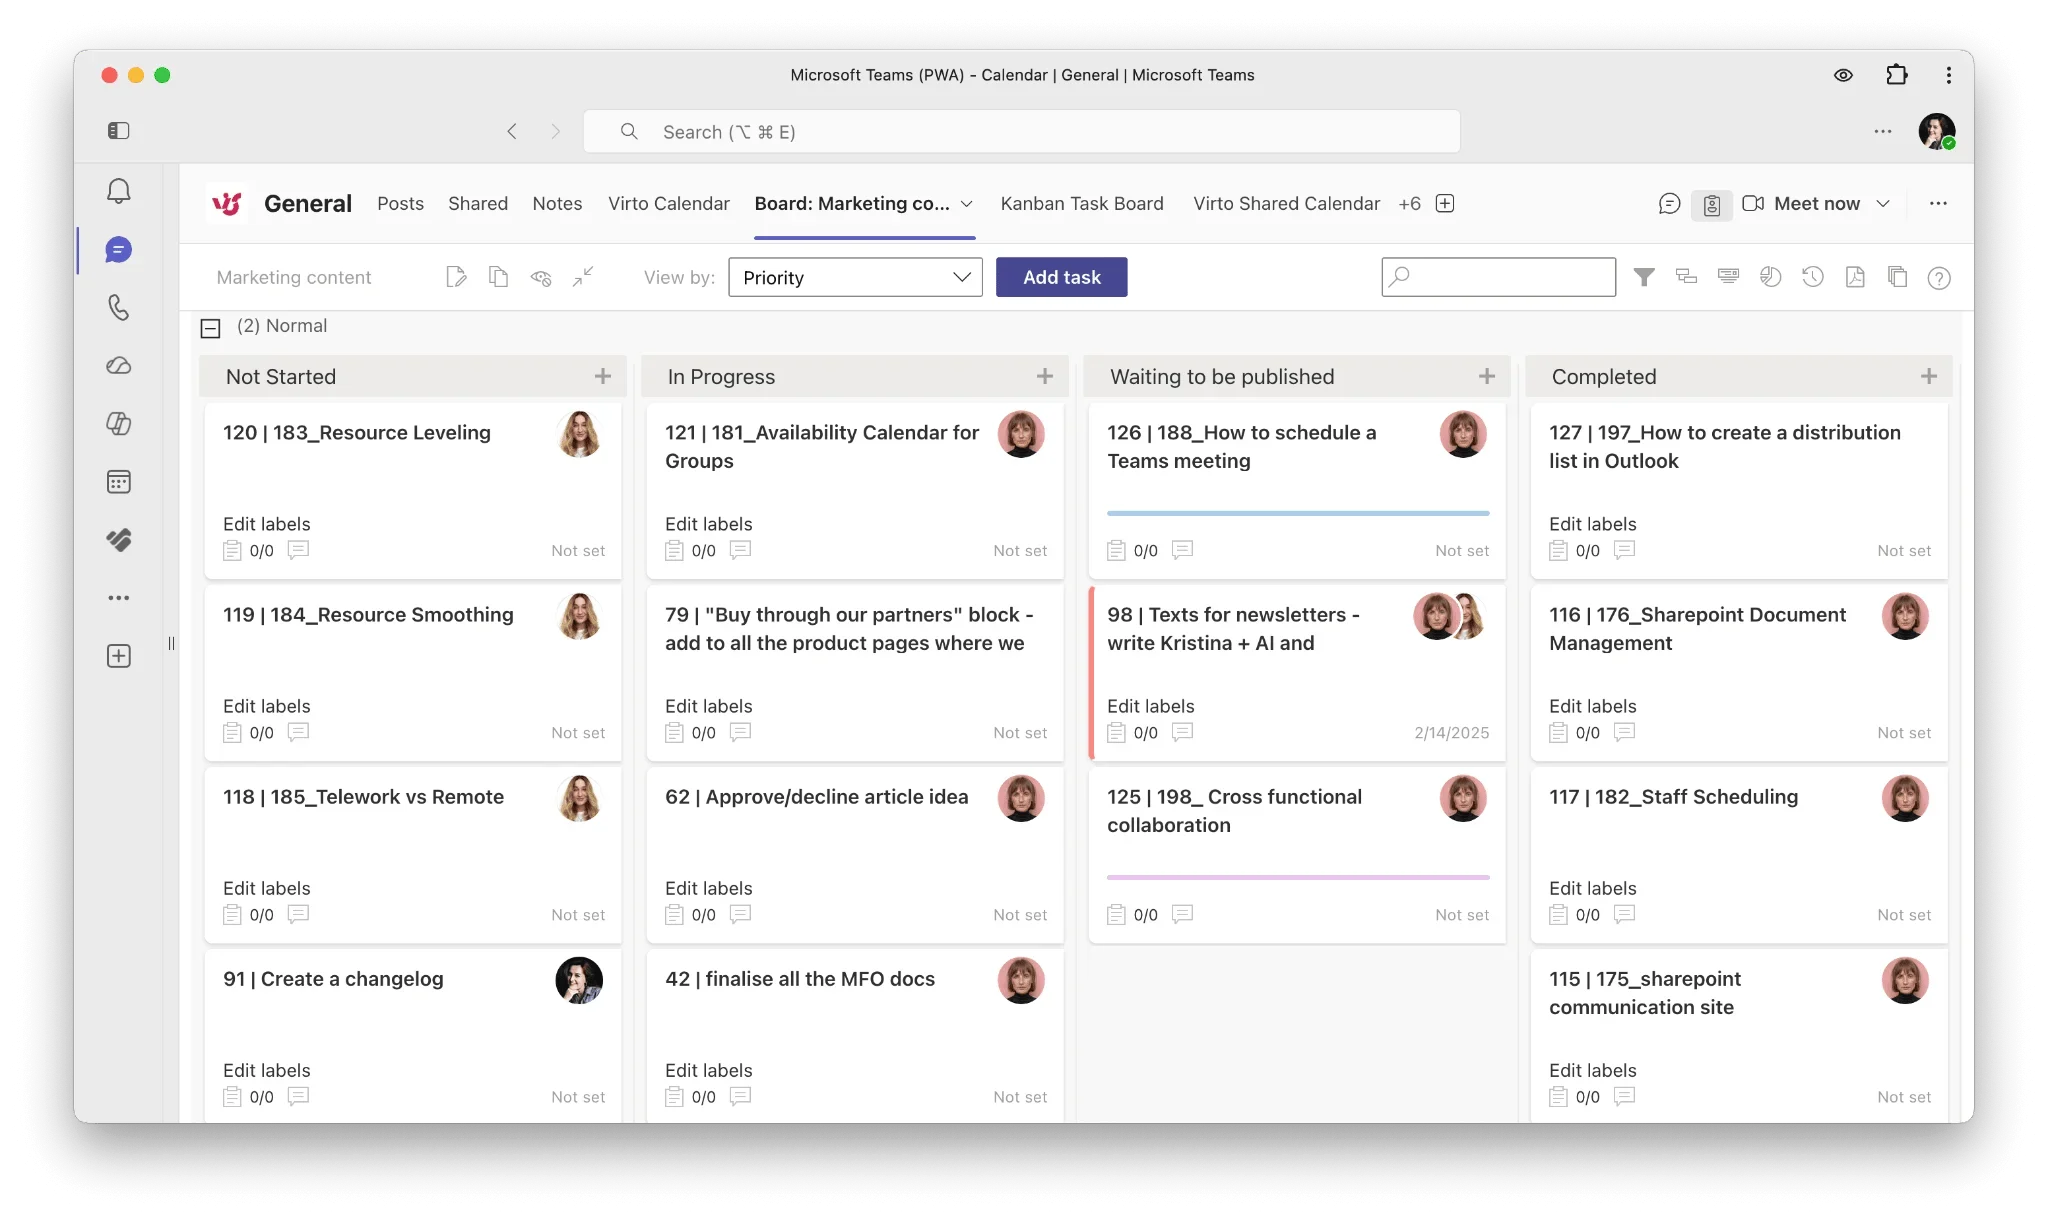Viewport: 2048px width, 1221px height.
Task: Click the add tab plus icon after +6
Action: tap(1444, 203)
